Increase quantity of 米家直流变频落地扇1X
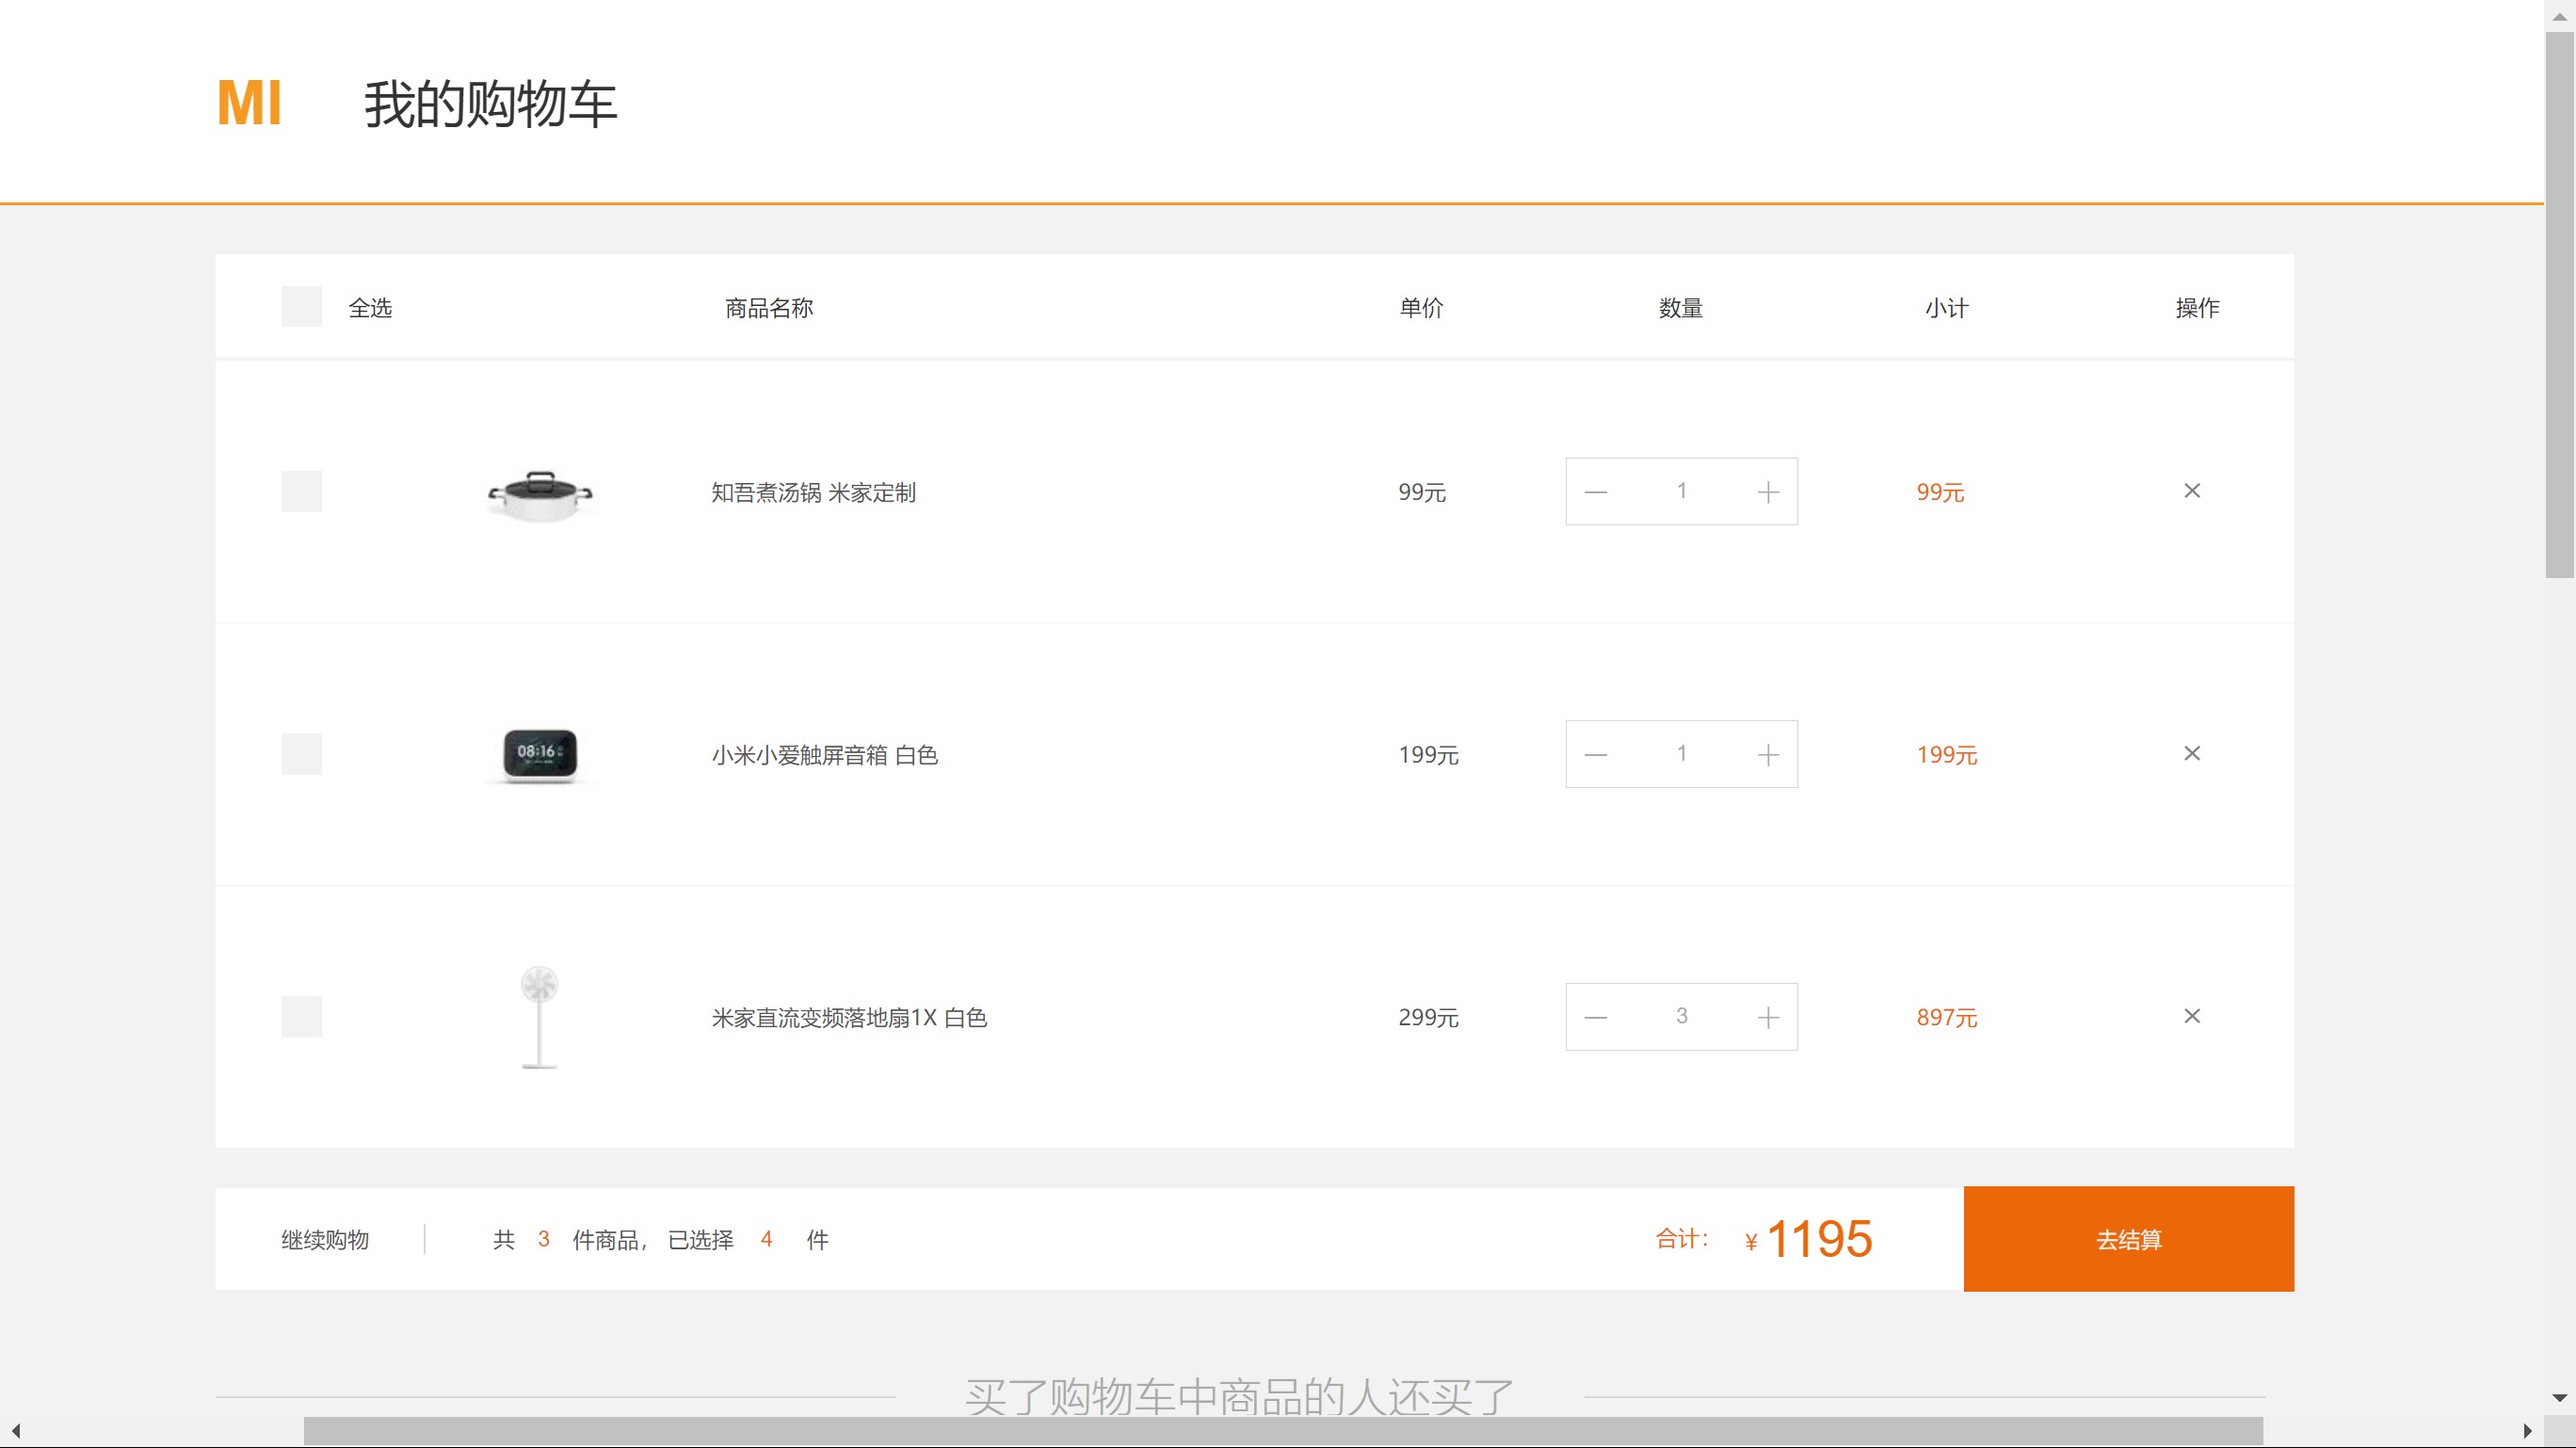This screenshot has height=1448, width=2576. 1768,1017
